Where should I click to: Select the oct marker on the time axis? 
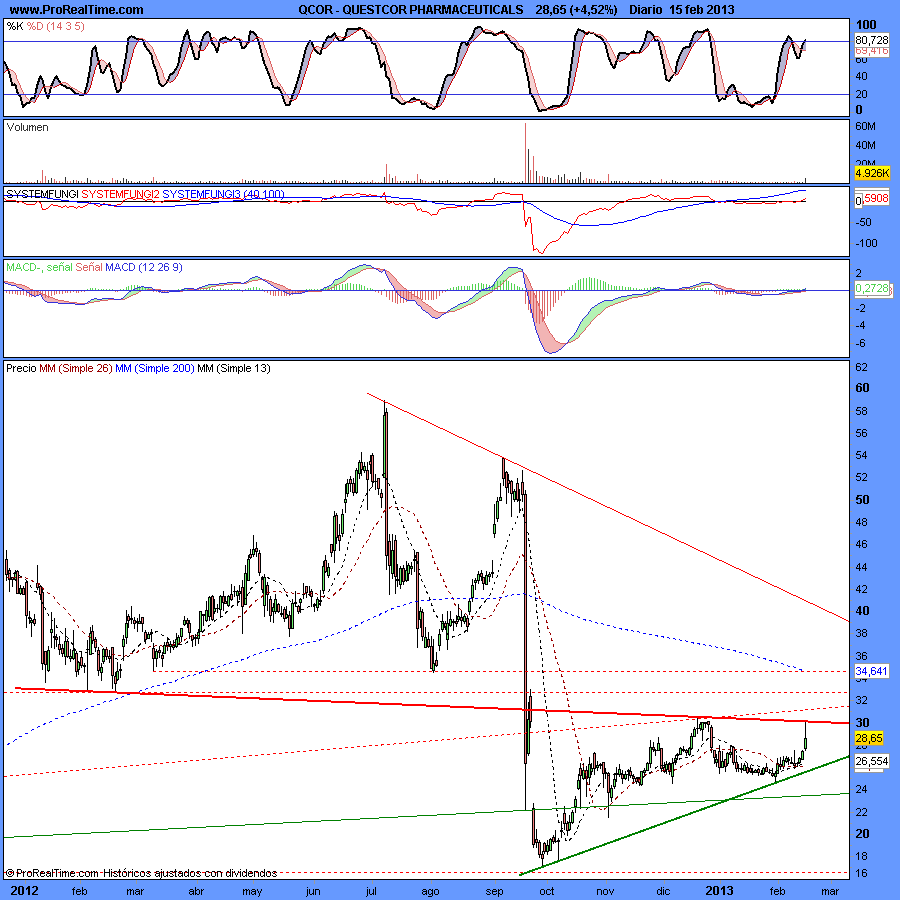tap(547, 888)
